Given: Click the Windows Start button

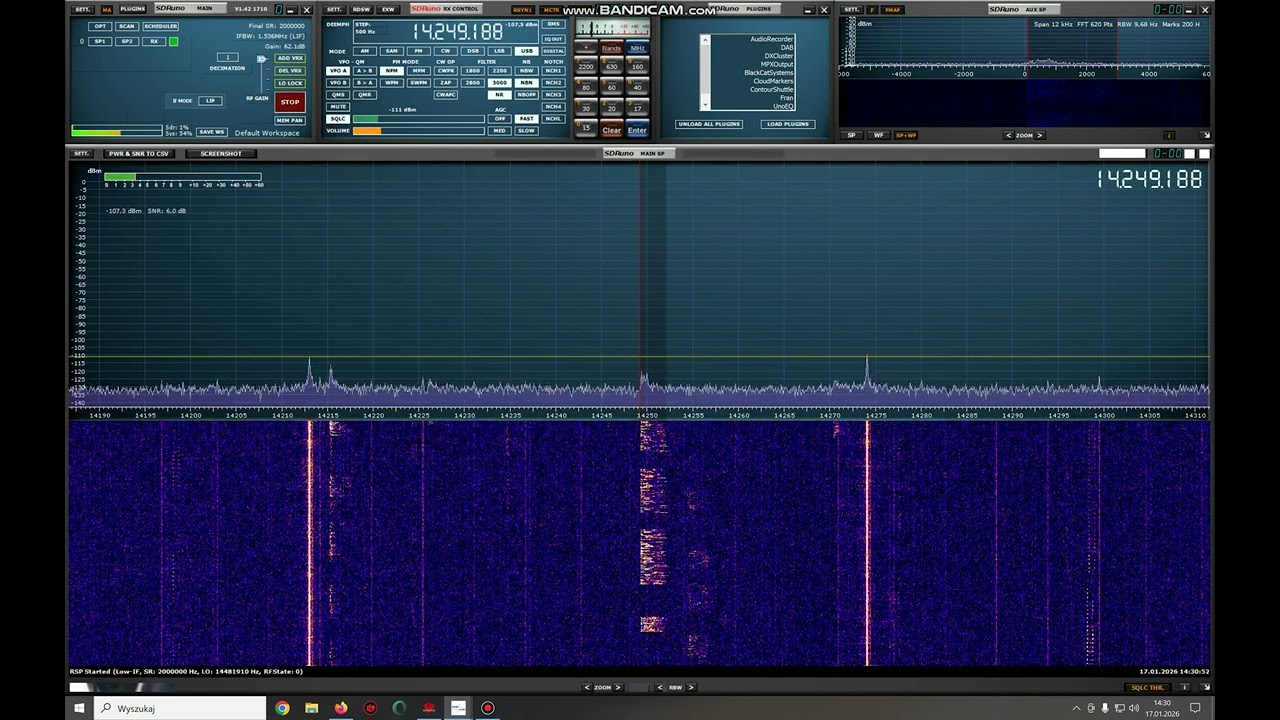Looking at the screenshot, I should click(x=79, y=708).
